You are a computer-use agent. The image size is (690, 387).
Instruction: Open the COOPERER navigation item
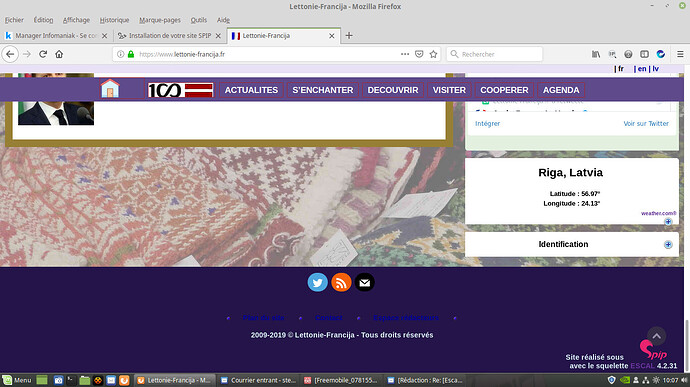coord(504,90)
